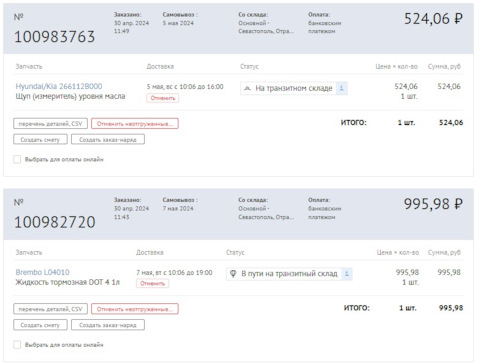Screen dimensions: 480x364
Task: Open 'В пути на транзитный склад' status box
Action: 289,274
